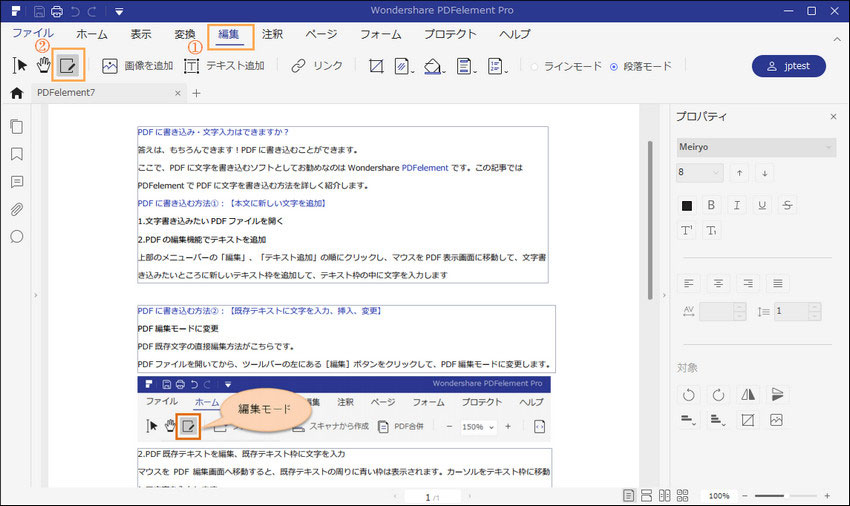Toggle underline formatting
850x506 pixels.
pyautogui.click(x=762, y=205)
